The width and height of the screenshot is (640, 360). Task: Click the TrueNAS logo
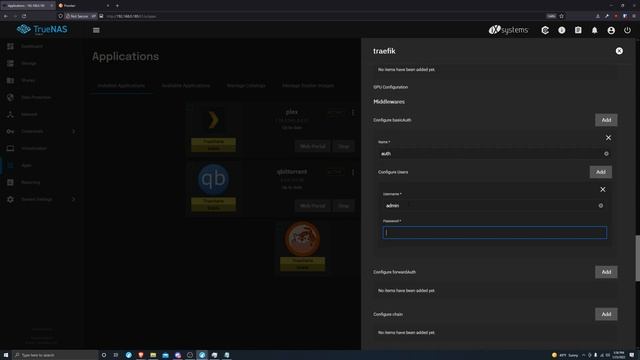(x=42, y=29)
